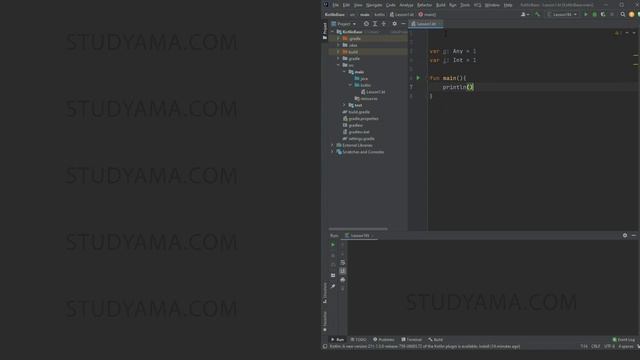Collapse the src folder in tree
Screen dimensions: 640x360
(x=338, y=65)
